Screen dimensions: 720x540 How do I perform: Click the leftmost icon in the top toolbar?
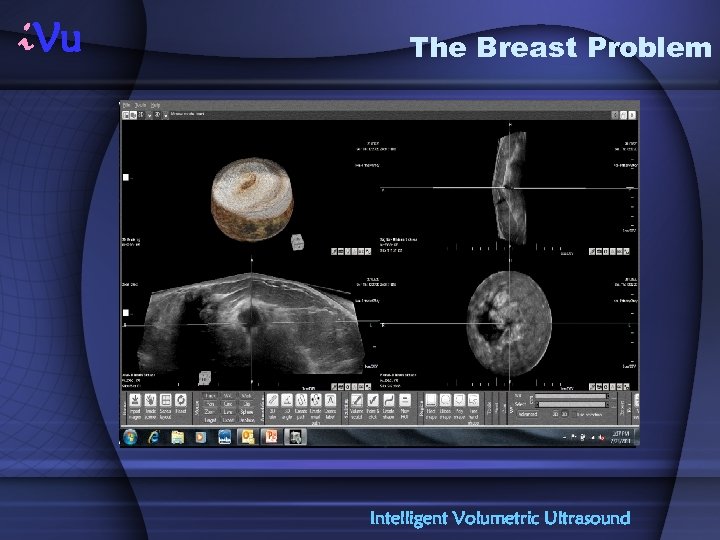[125, 115]
